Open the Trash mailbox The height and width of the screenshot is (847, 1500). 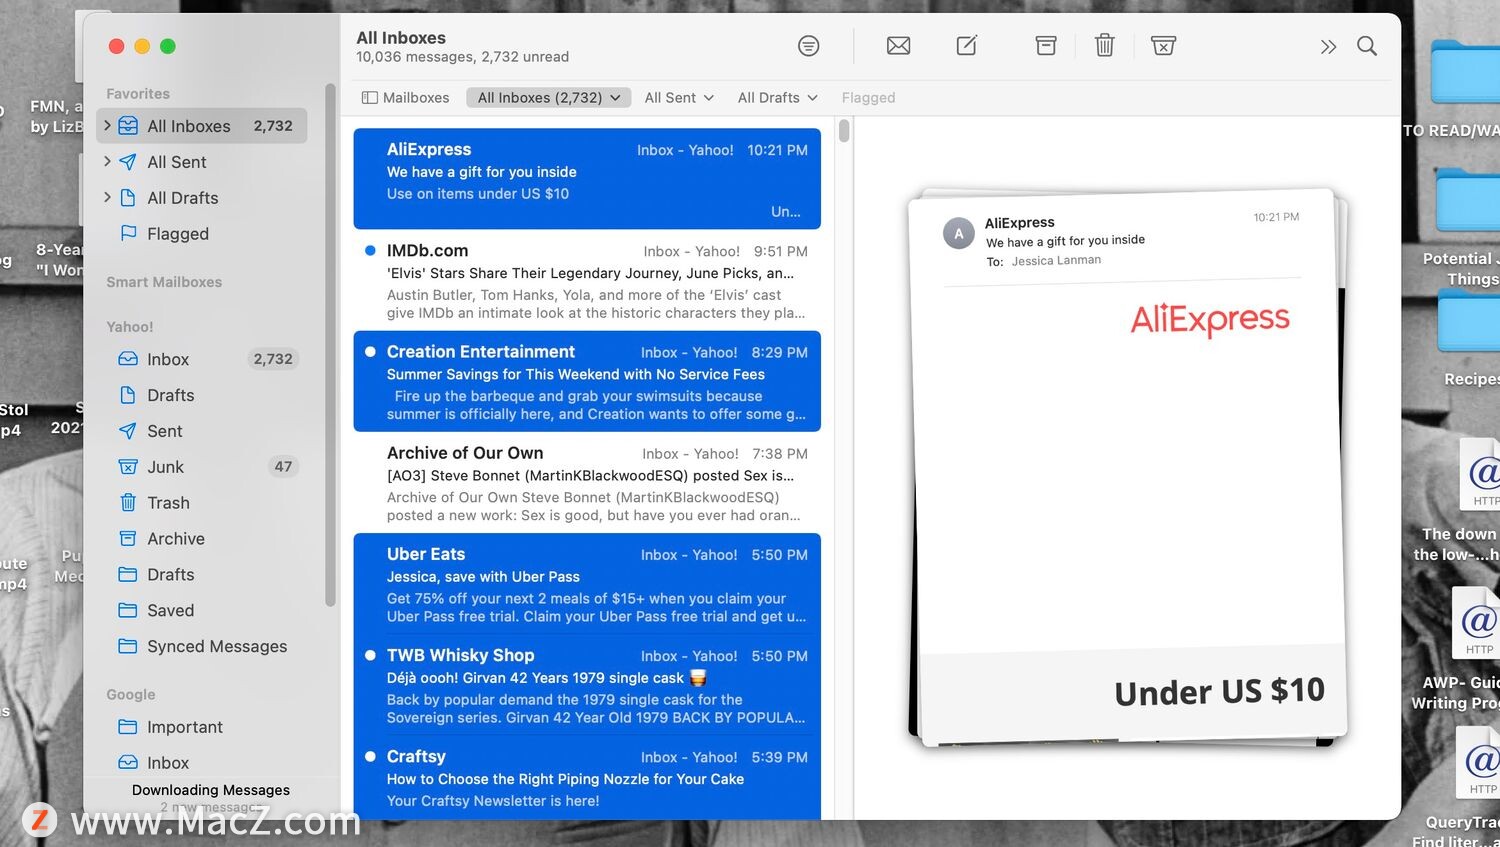202,503
